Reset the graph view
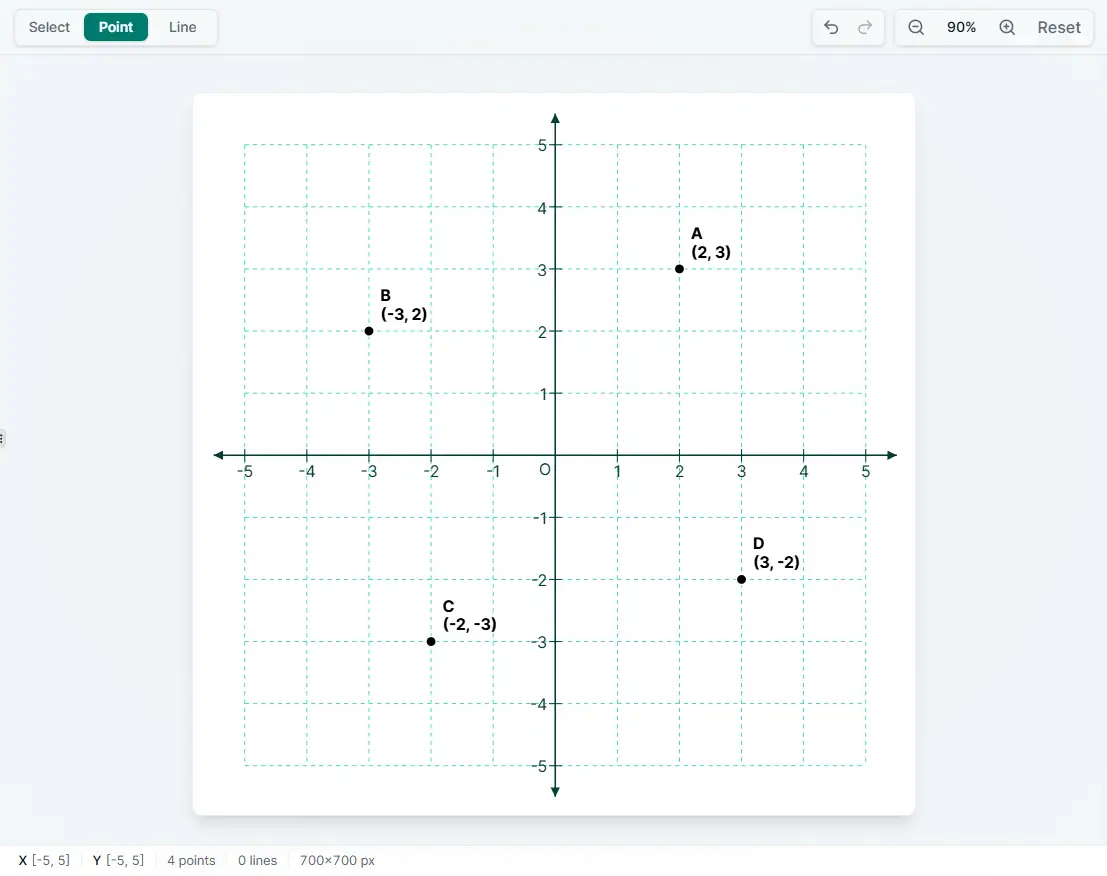 (1058, 28)
